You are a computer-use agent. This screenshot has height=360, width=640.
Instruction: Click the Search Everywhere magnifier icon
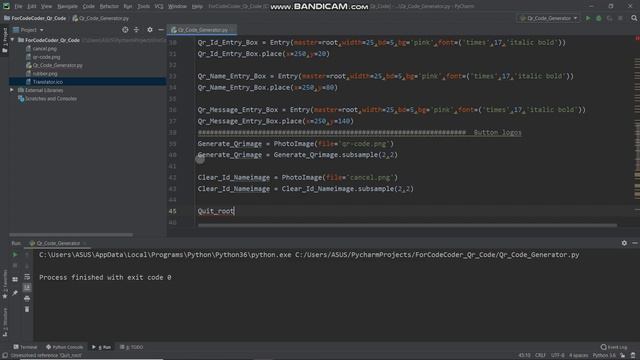[x=634, y=18]
